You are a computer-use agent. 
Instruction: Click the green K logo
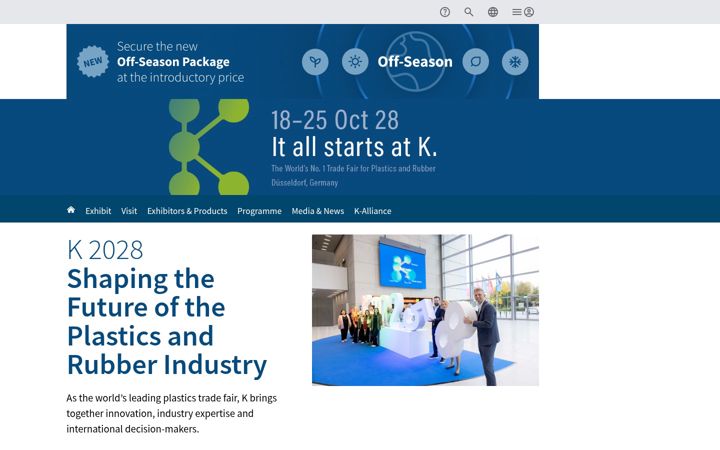tap(209, 147)
